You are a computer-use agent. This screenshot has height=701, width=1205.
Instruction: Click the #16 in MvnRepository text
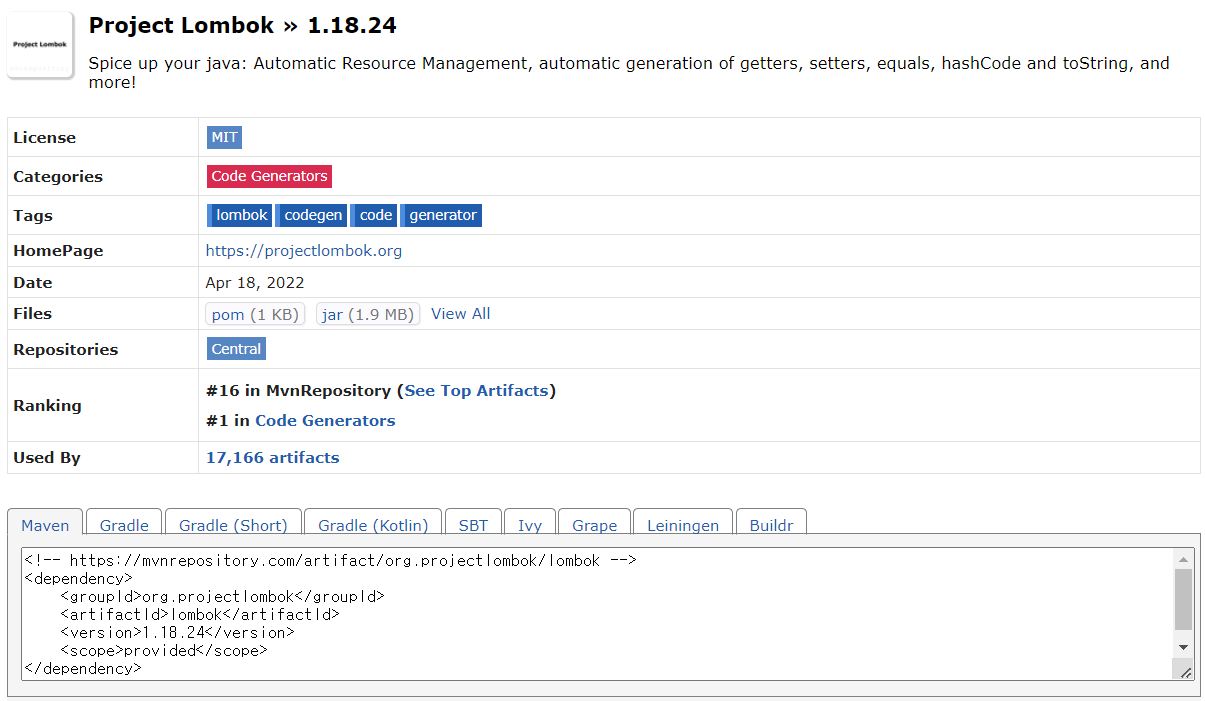point(298,391)
